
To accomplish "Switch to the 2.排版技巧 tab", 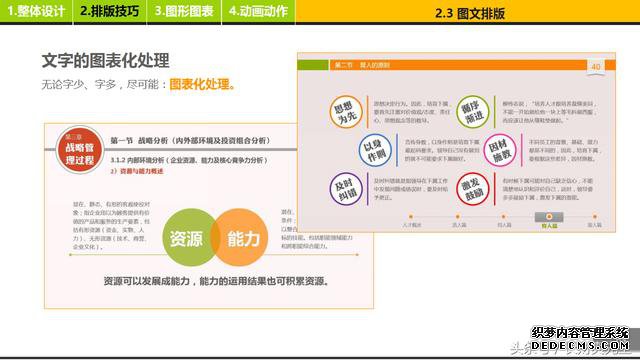I will (109, 11).
